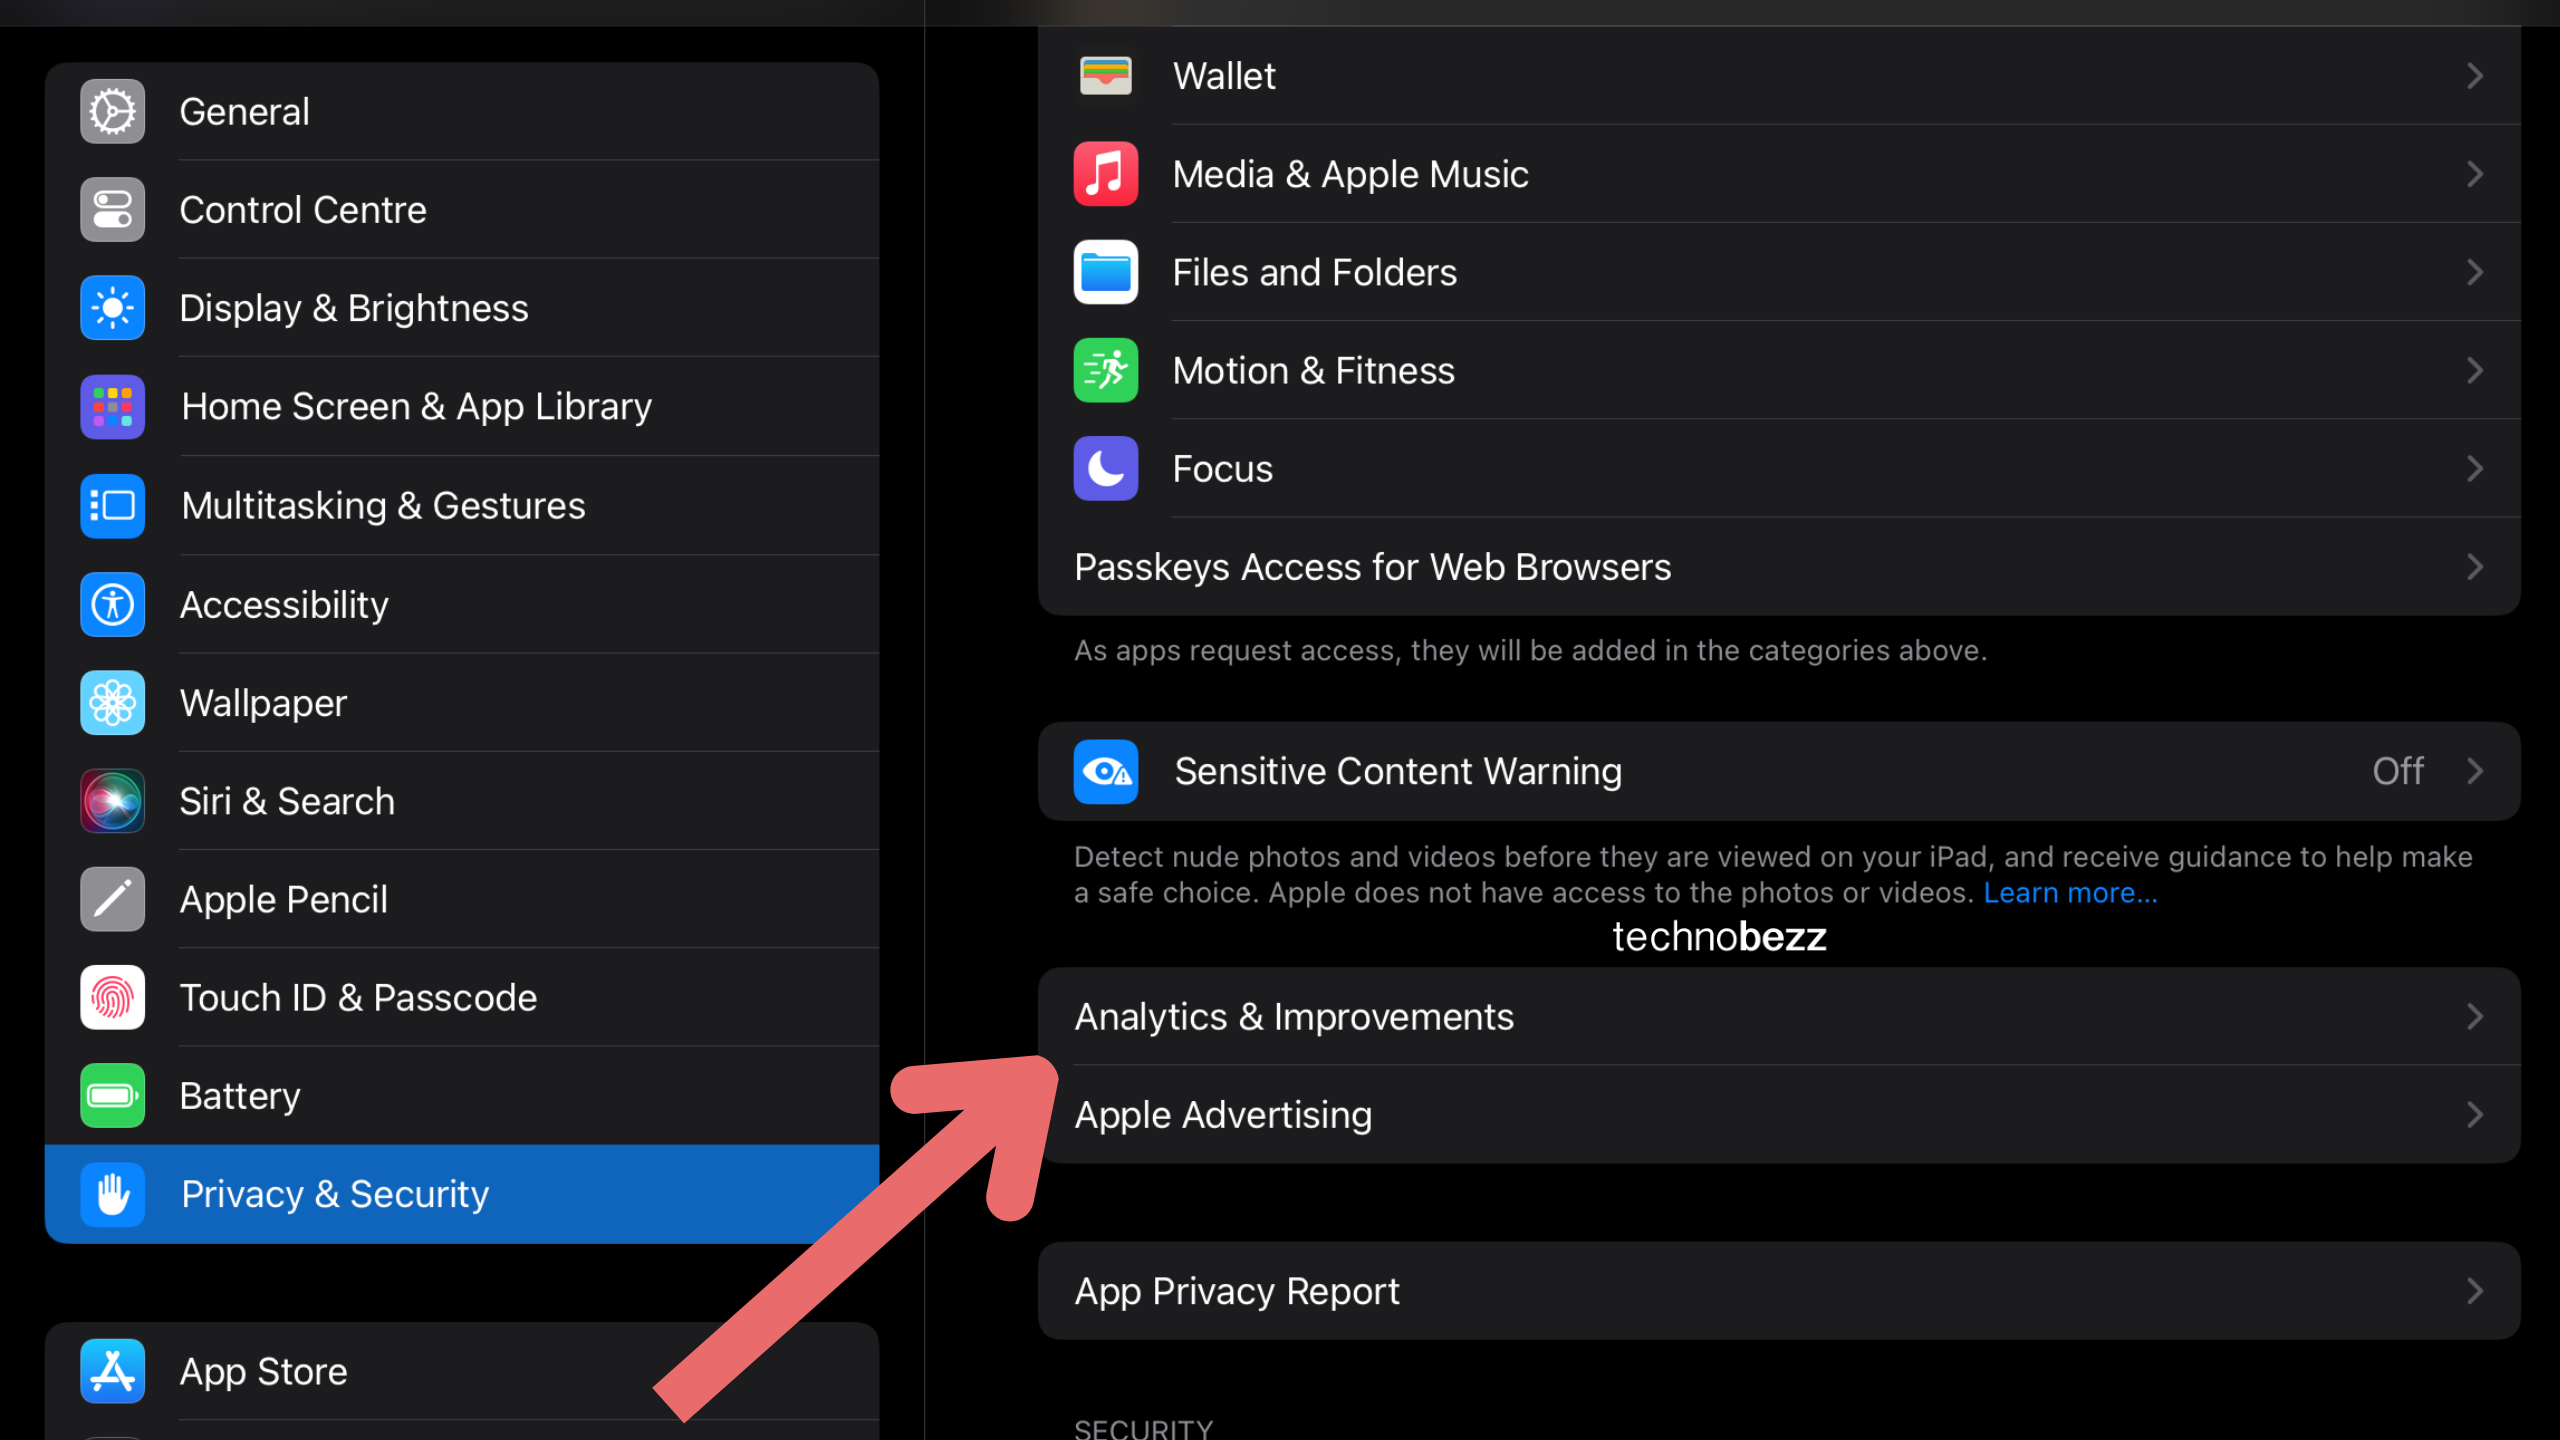Open Accessibility settings
The height and width of the screenshot is (1440, 2560).
point(462,604)
